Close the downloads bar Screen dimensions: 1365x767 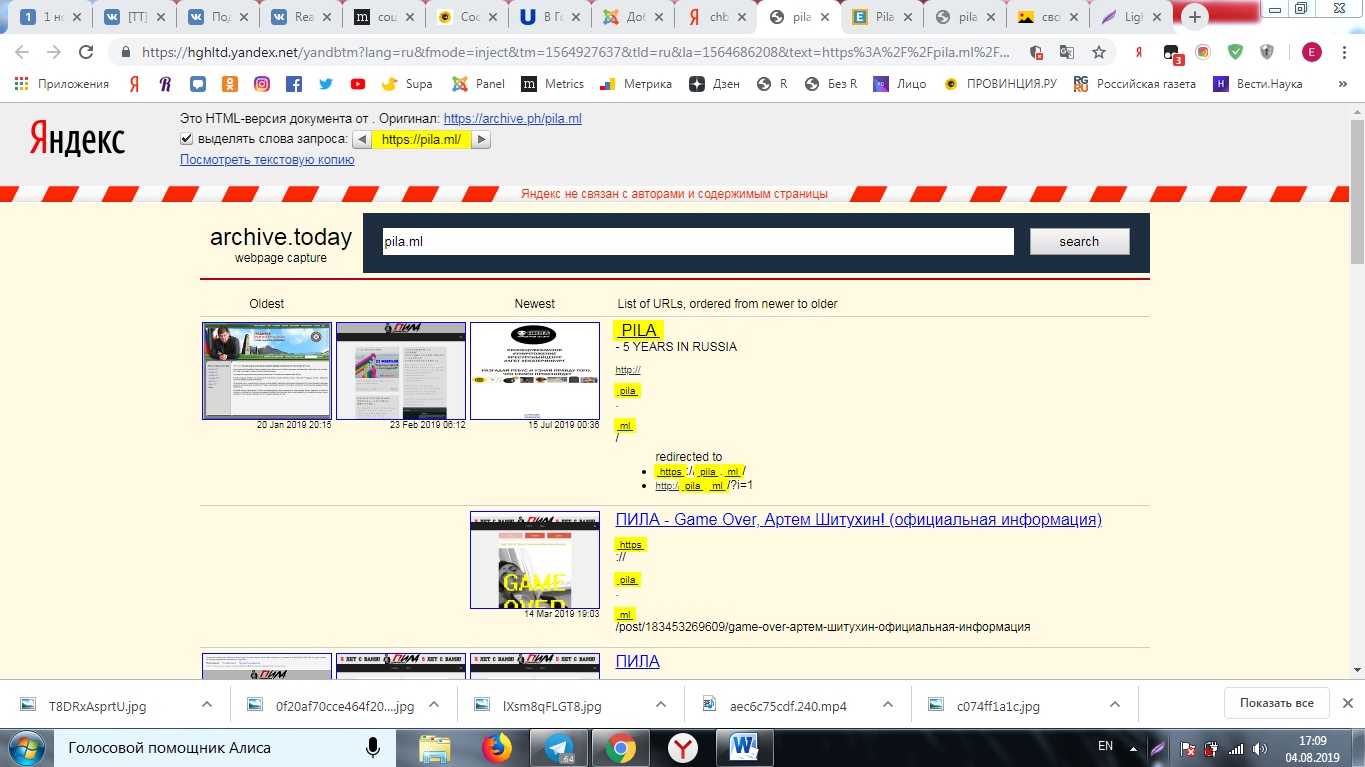1348,703
